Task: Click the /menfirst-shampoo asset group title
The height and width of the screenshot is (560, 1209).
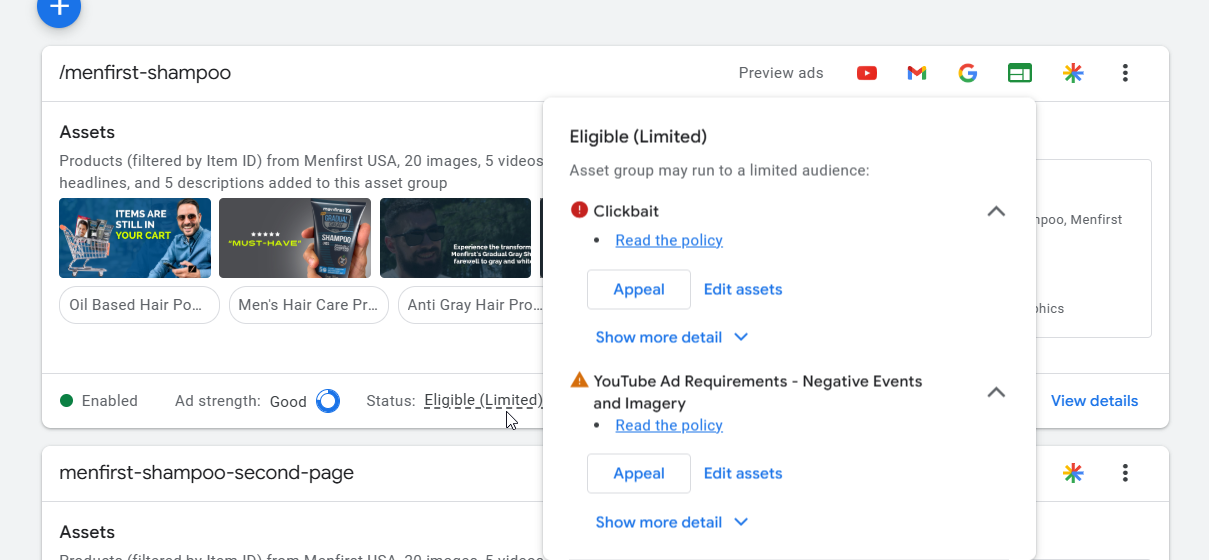Action: pyautogui.click(x=145, y=73)
